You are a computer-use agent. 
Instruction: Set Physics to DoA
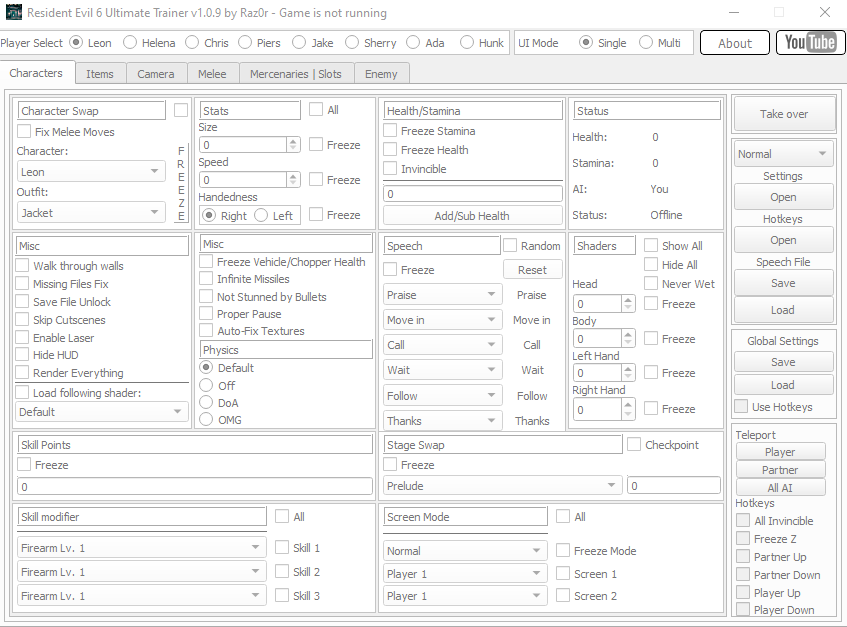tap(219, 403)
